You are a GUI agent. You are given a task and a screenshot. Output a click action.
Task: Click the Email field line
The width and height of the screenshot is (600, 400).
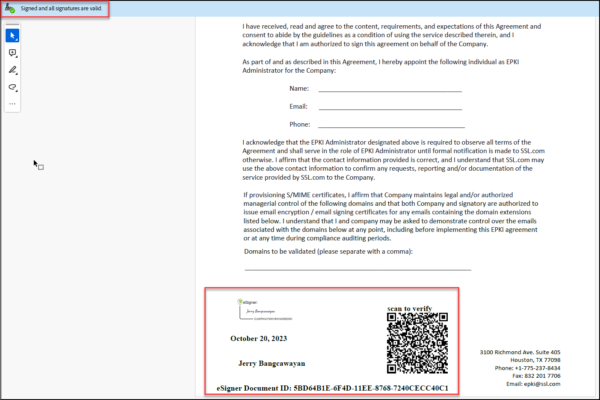click(390, 107)
